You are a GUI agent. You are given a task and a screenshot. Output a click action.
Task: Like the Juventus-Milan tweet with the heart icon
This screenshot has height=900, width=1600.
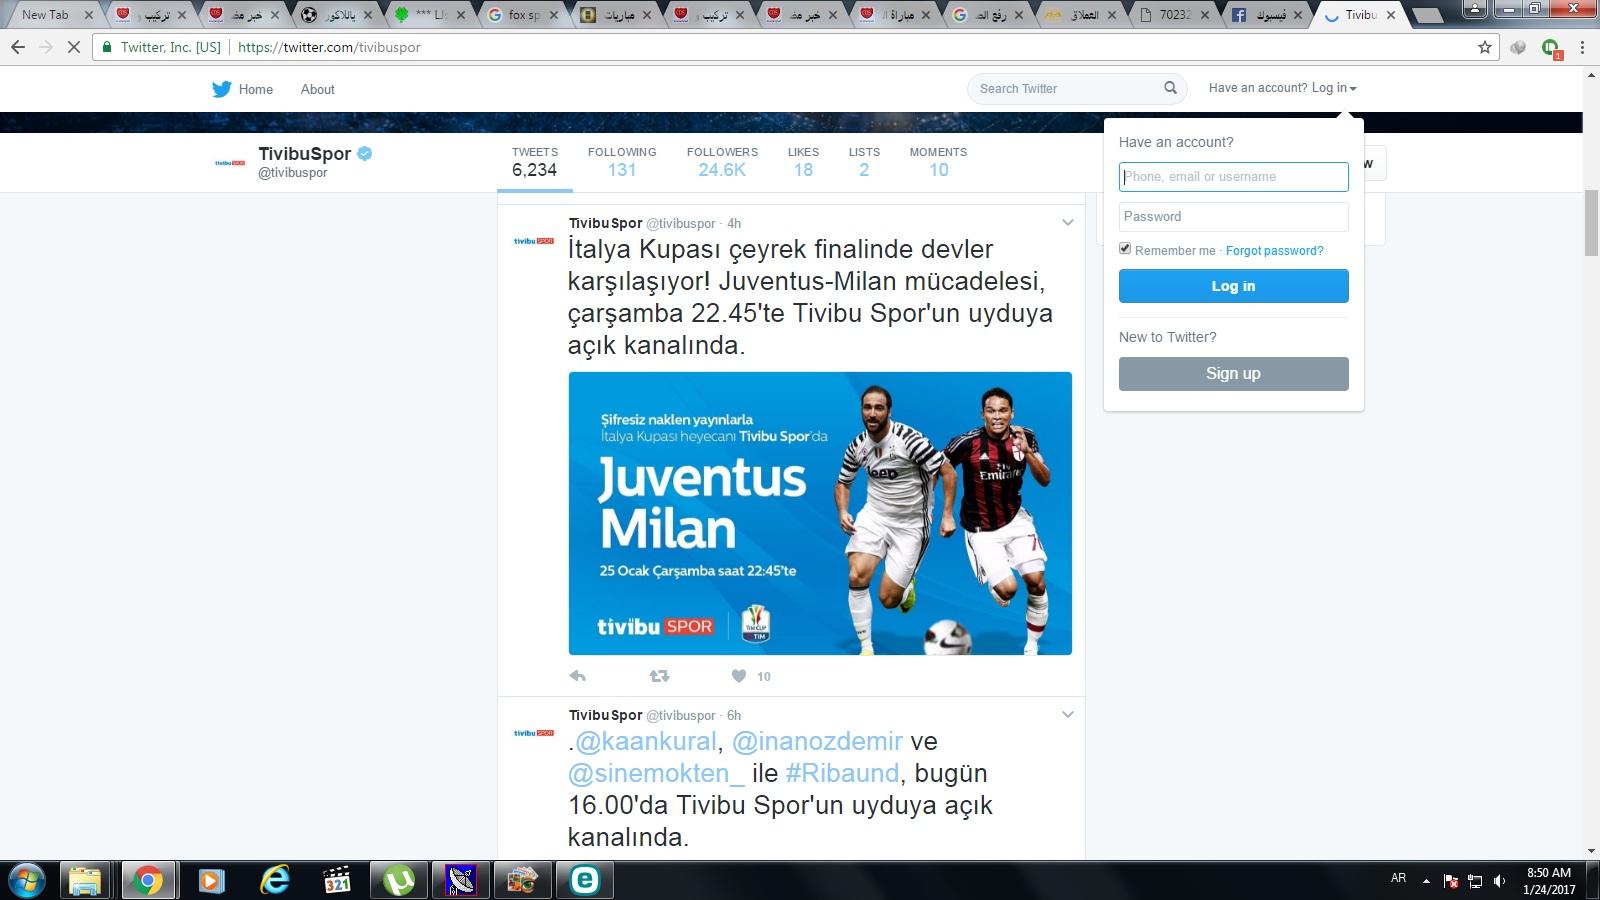click(x=739, y=676)
